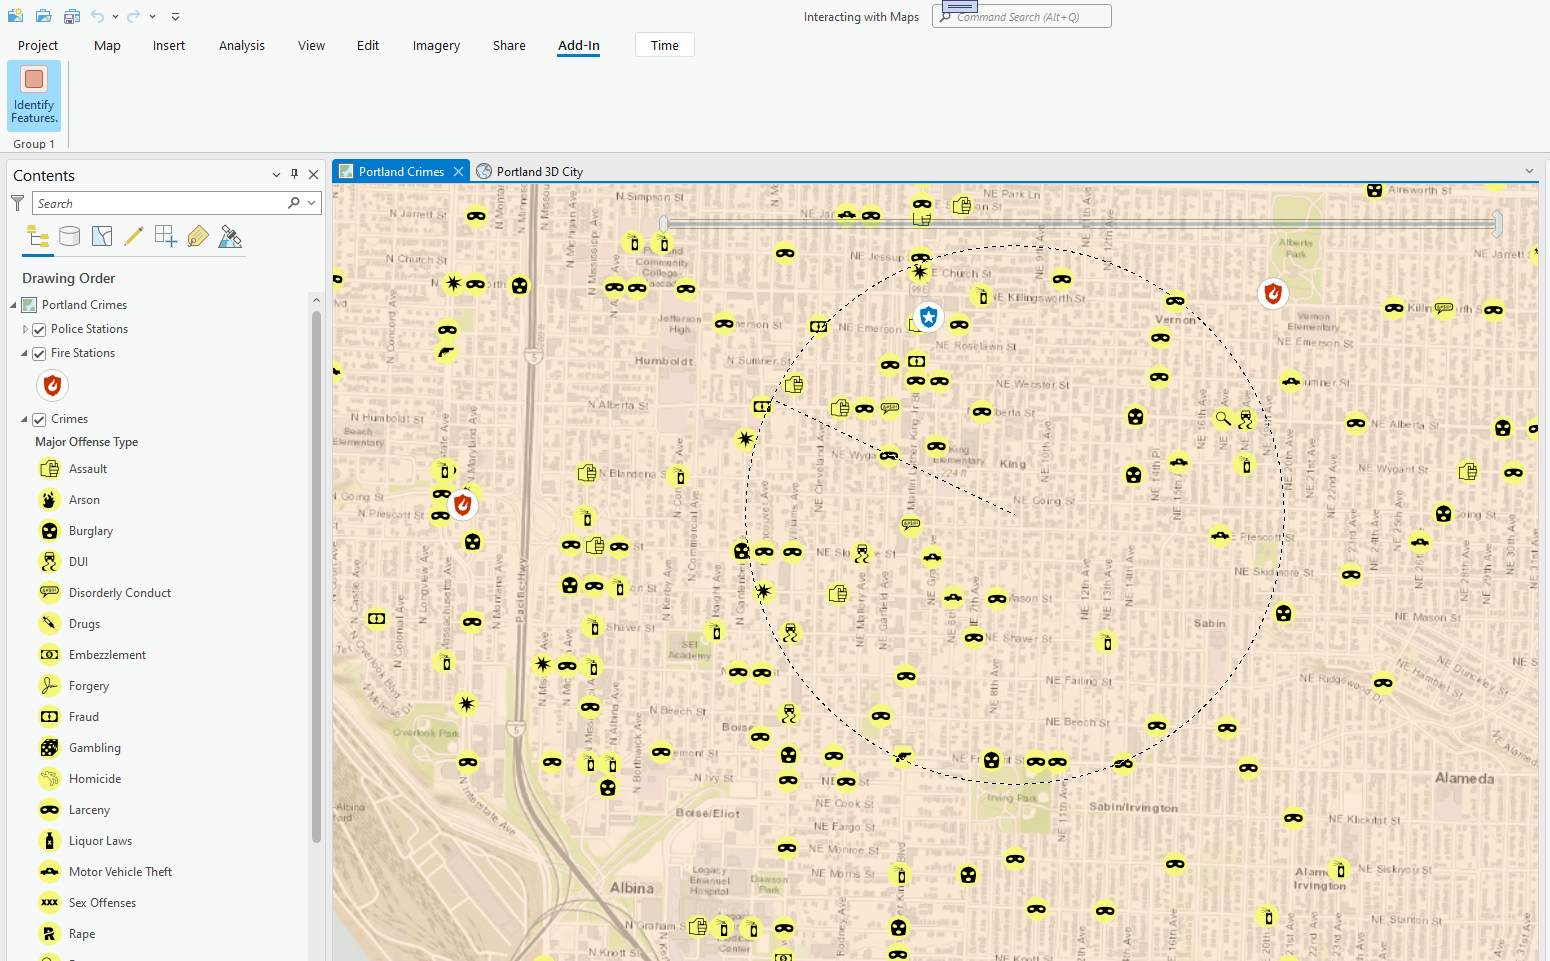The width and height of the screenshot is (1550, 961).
Task: Switch Contents to List By Data Source view
Action: click(x=69, y=236)
